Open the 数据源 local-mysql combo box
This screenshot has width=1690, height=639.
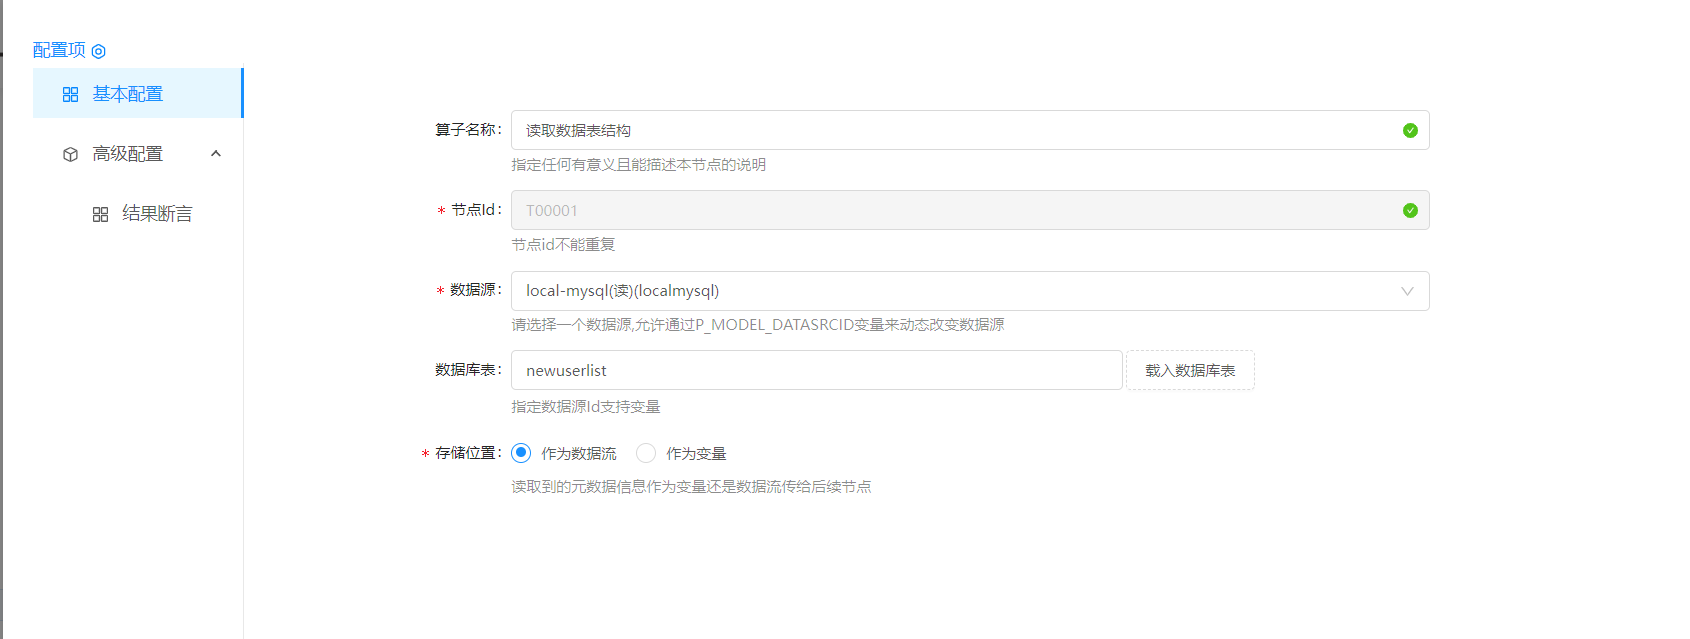(x=950, y=291)
